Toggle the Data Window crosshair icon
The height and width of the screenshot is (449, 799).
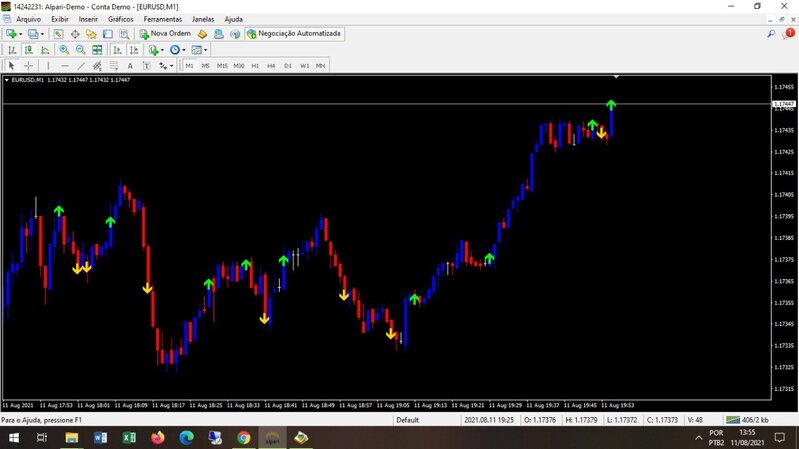[75, 34]
